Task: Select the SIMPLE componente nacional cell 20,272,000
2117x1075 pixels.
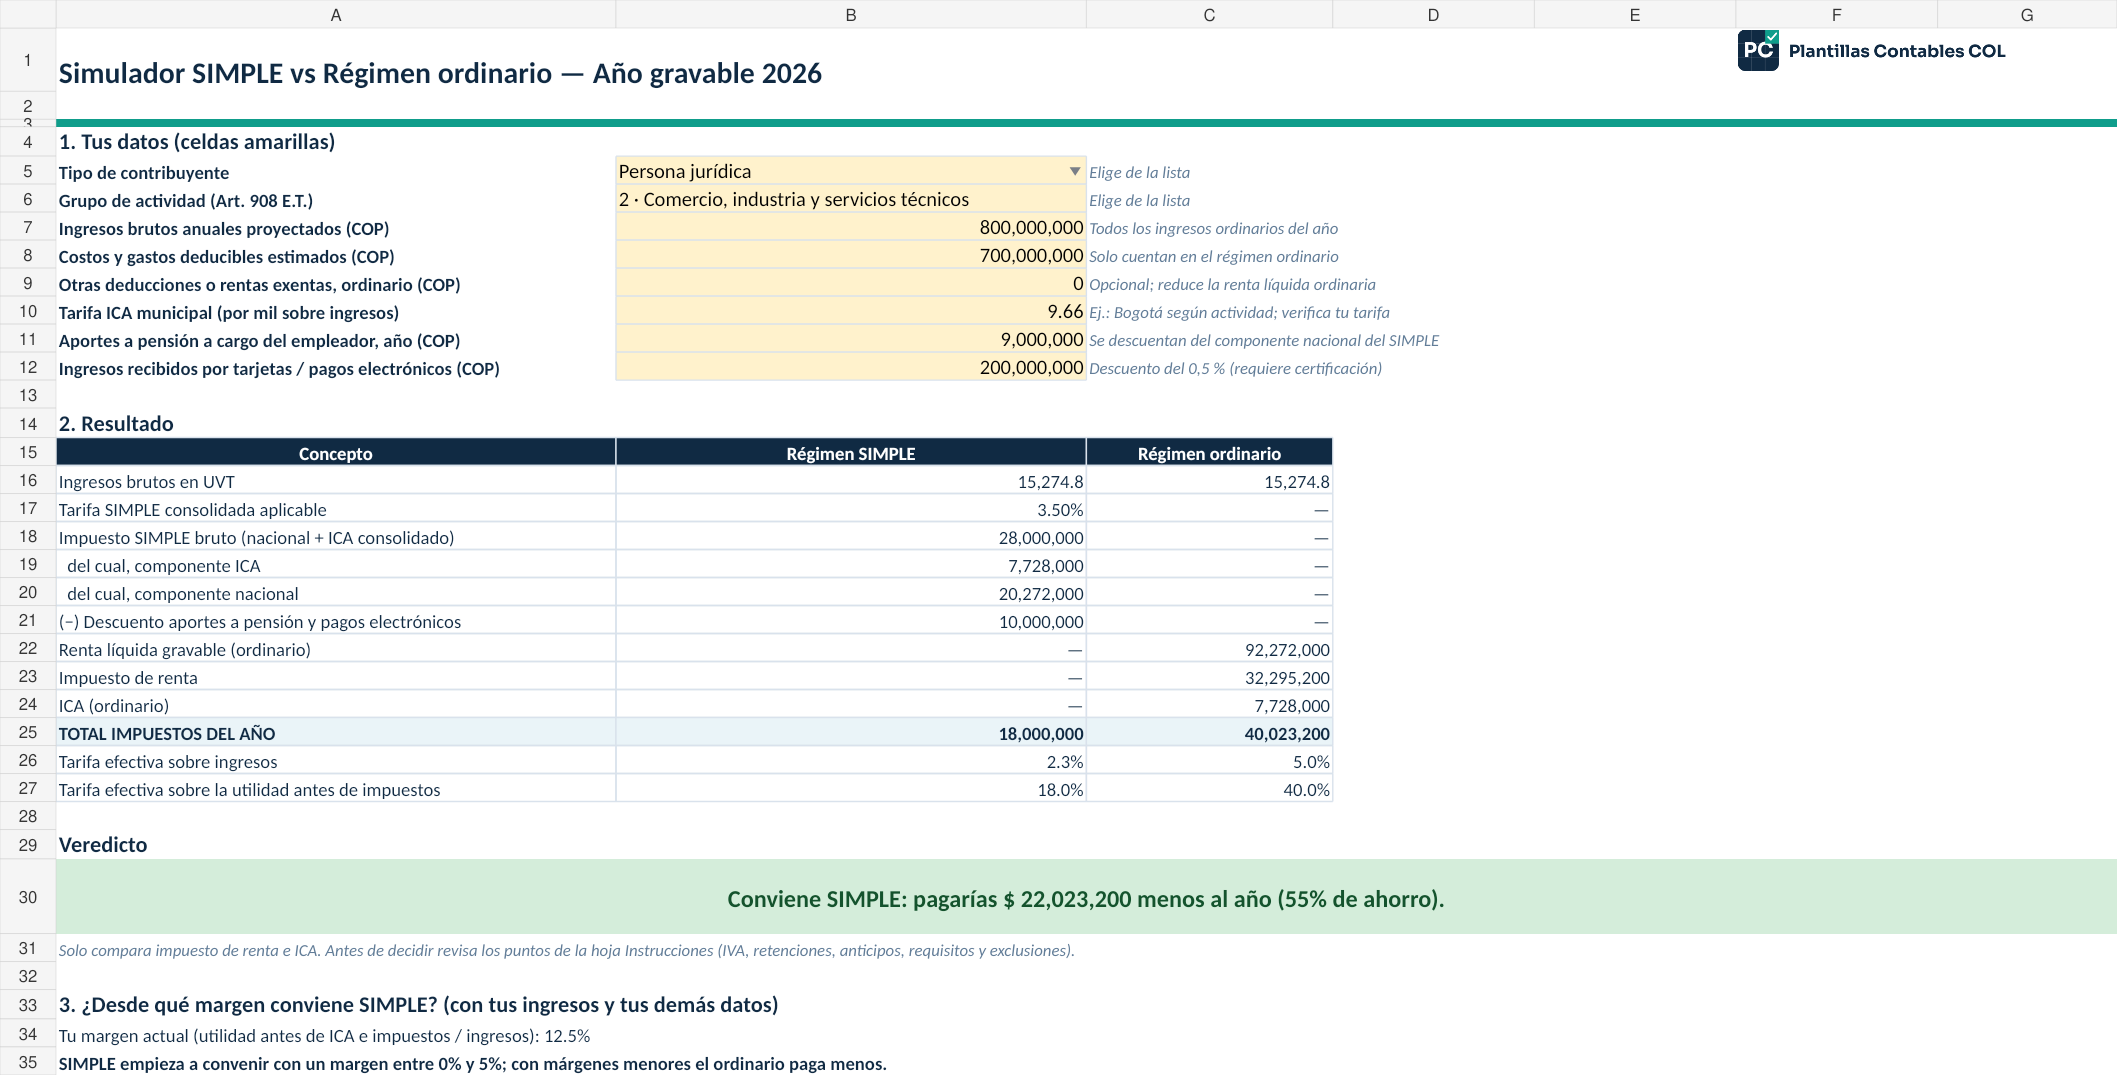Action: [x=851, y=593]
